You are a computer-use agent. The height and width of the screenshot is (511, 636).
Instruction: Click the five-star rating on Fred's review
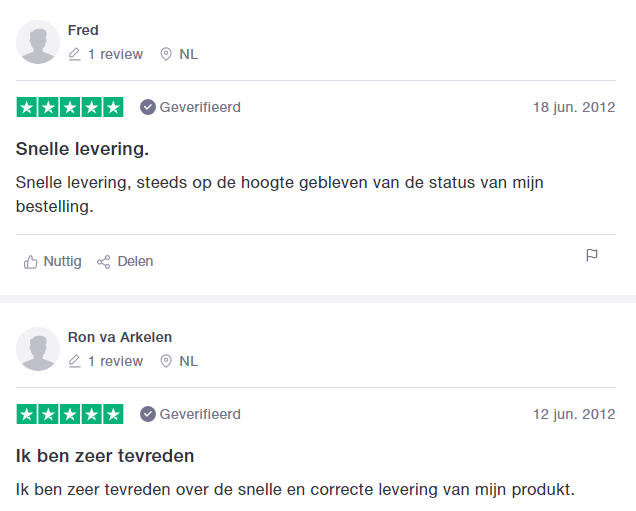click(70, 107)
